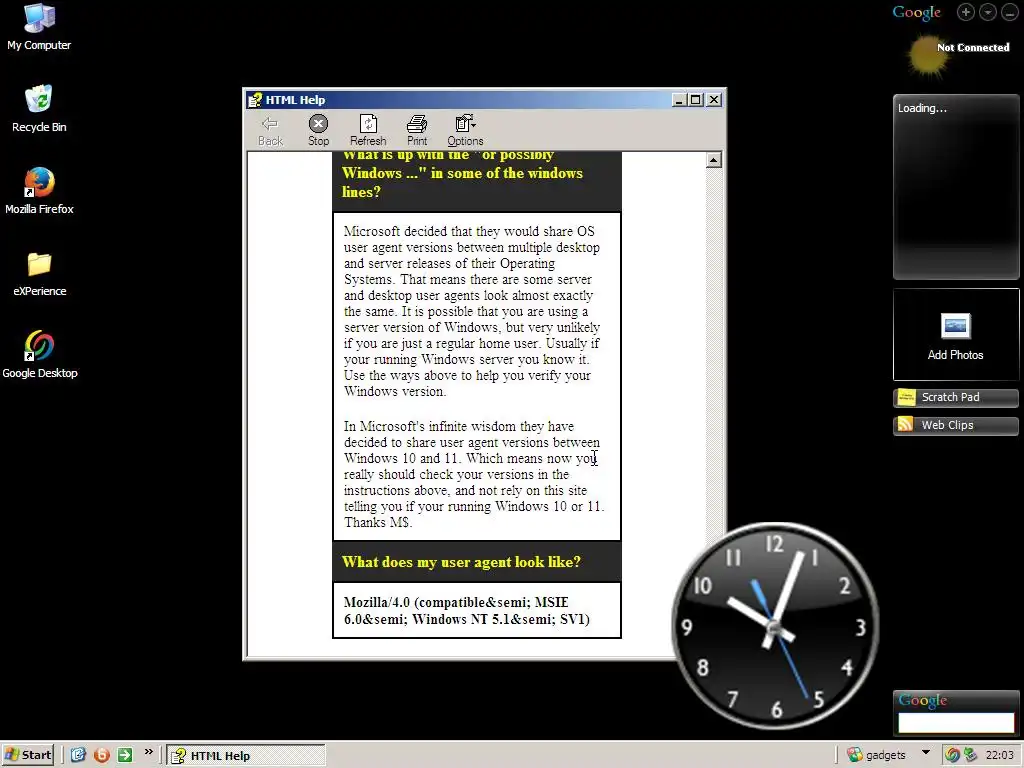
Task: Click the Scratch Pad sticky note icon
Action: coord(906,397)
